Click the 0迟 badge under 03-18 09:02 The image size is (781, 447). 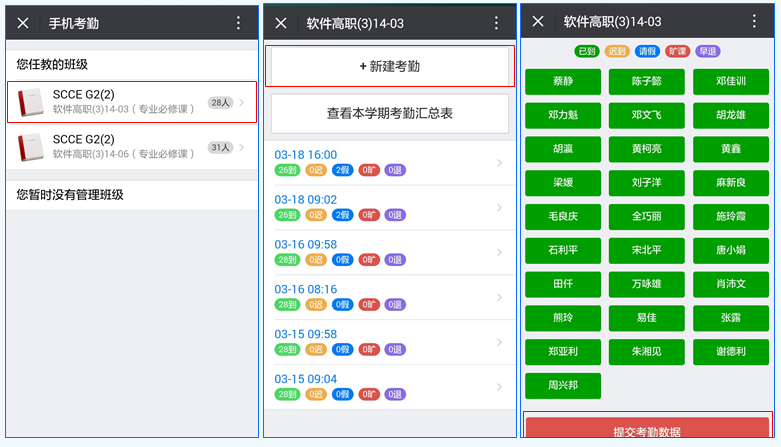coord(316,215)
